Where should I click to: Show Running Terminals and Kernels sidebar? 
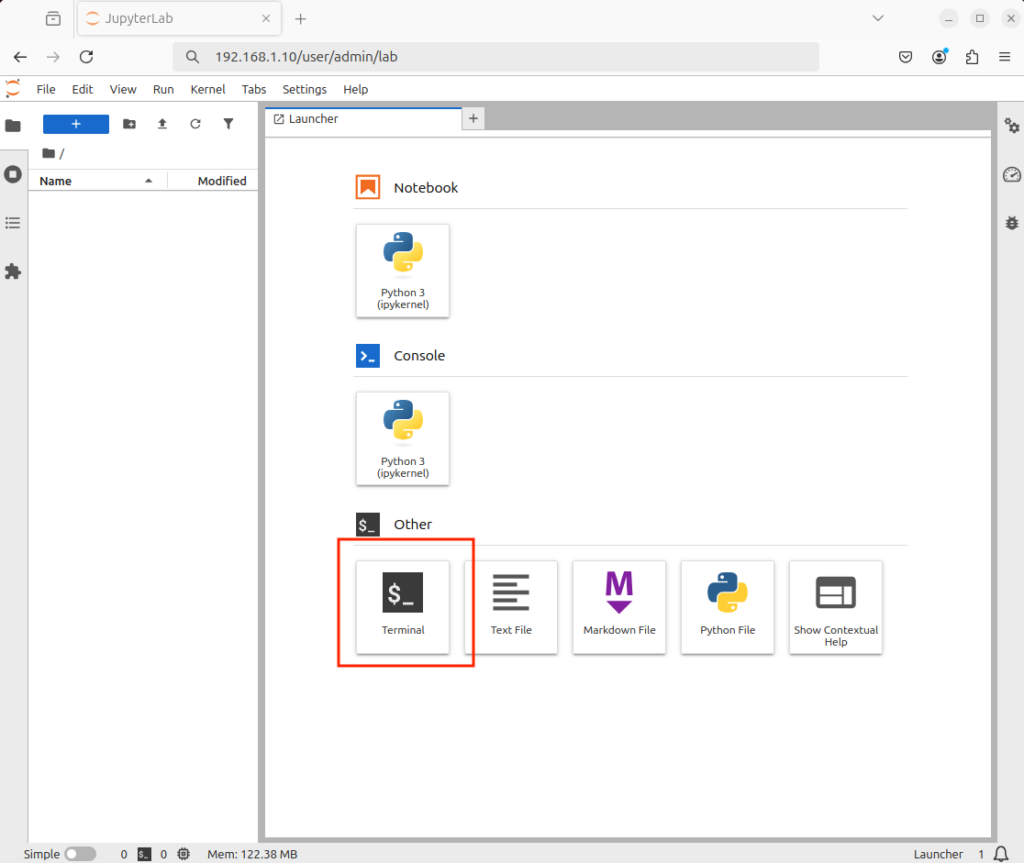13,174
